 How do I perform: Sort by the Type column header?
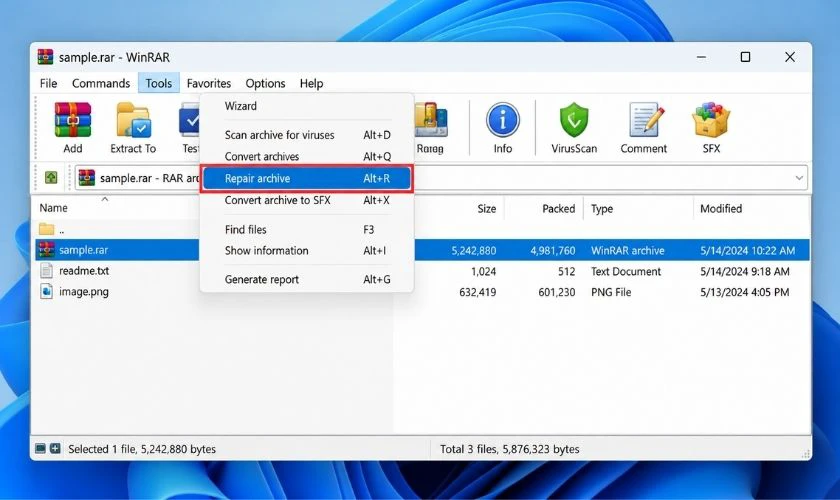pos(602,208)
